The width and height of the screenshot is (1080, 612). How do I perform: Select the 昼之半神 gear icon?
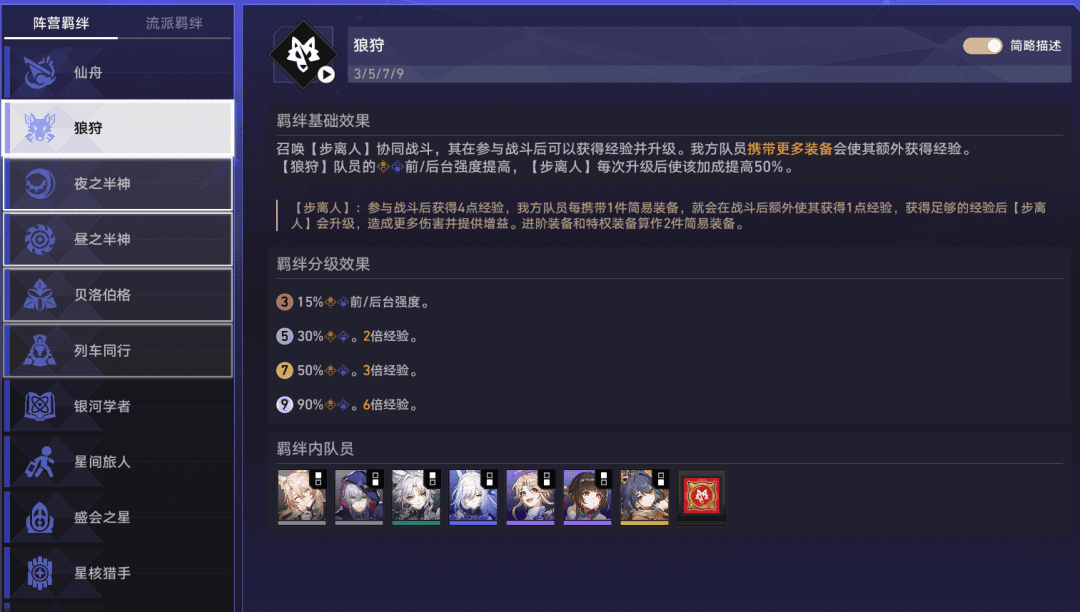(x=39, y=240)
